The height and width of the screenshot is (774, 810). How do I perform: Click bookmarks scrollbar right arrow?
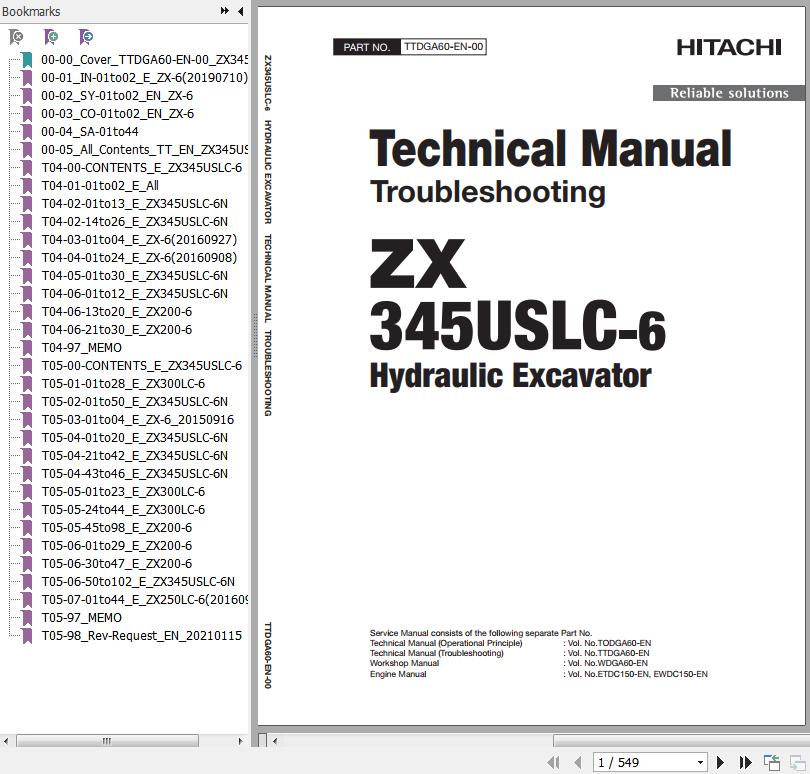tap(240, 741)
